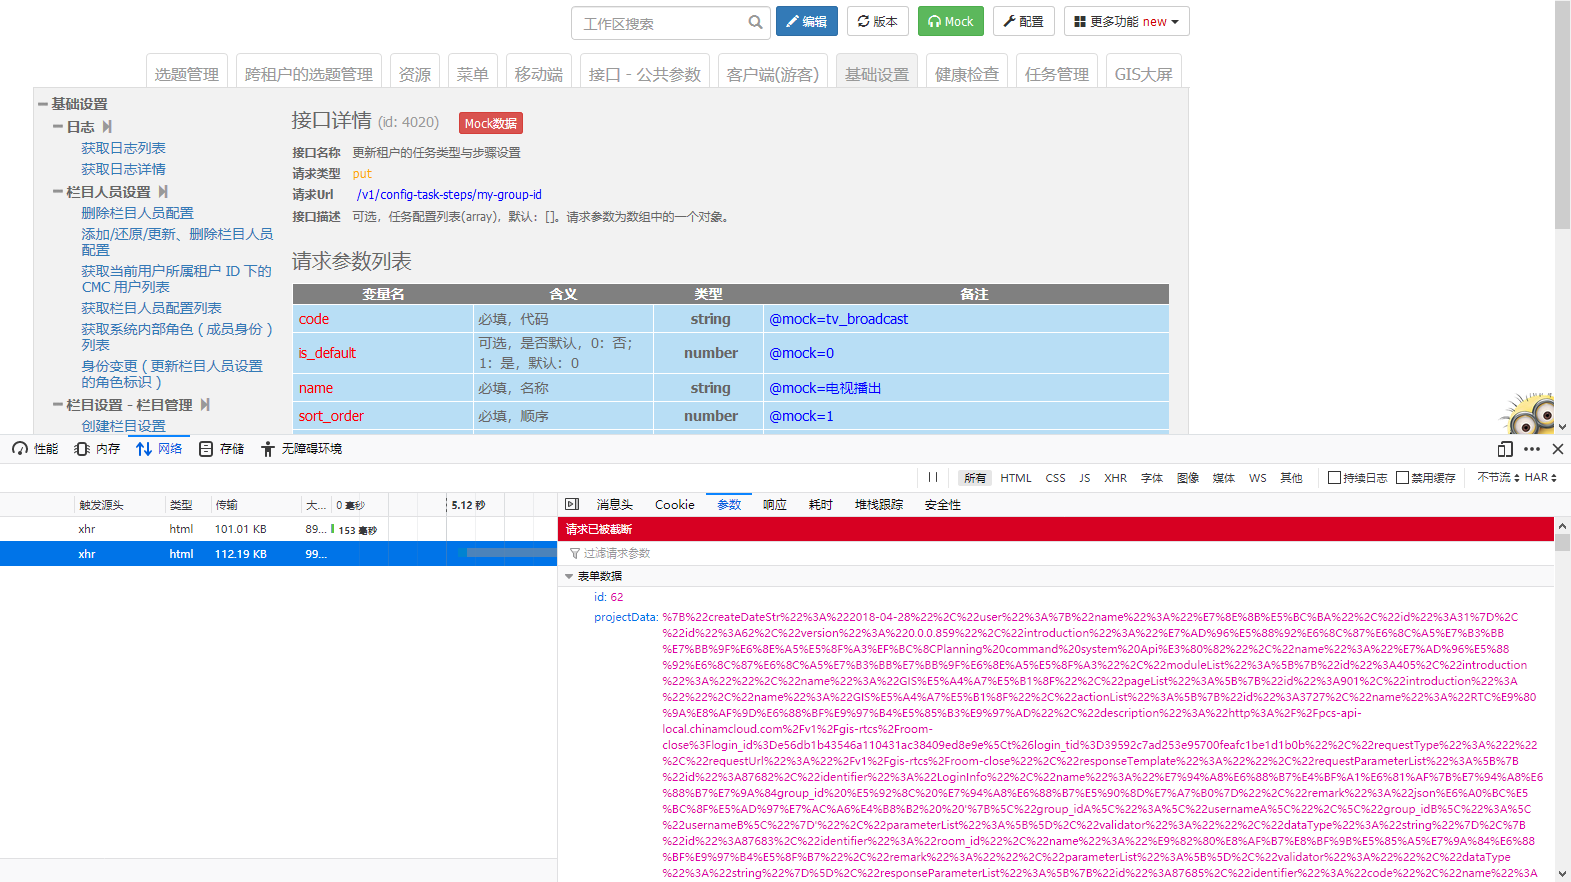Collapse the 日志 tree node
This screenshot has height=882, width=1571.
pos(58,127)
